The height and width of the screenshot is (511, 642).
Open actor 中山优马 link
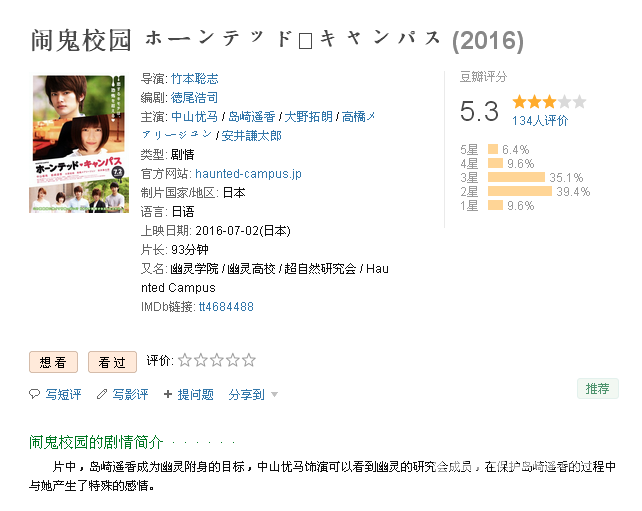click(194, 117)
